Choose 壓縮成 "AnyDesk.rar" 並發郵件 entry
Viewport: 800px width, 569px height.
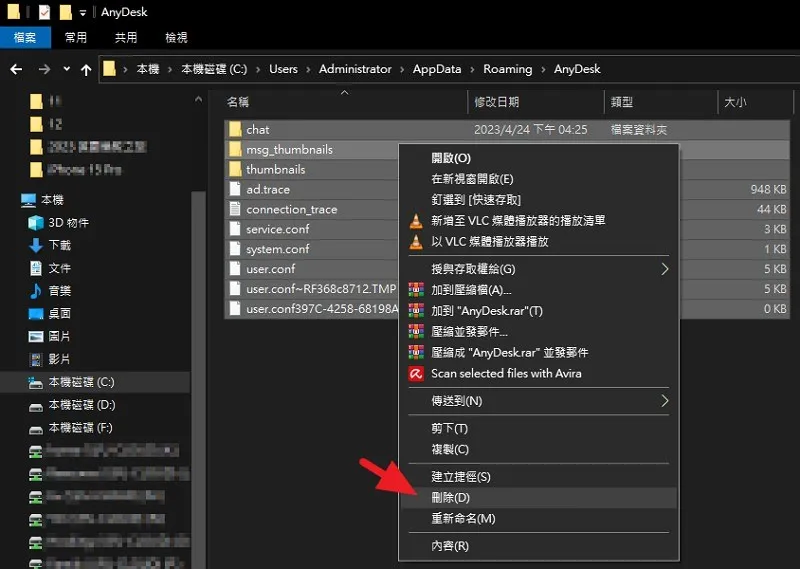(x=539, y=353)
